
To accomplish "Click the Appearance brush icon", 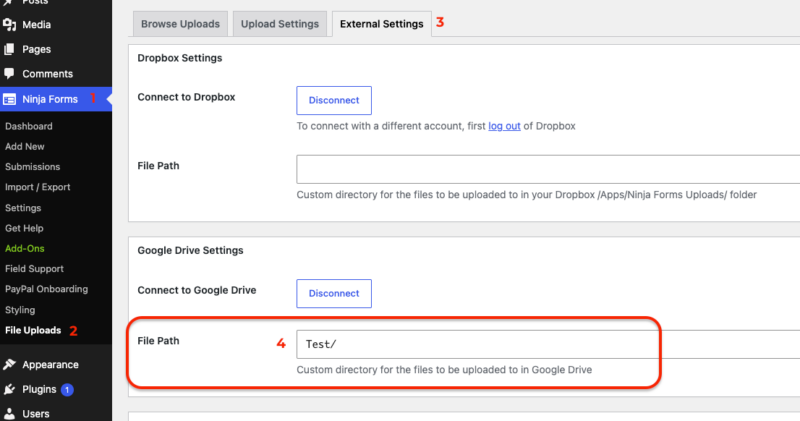I will click(x=9, y=364).
